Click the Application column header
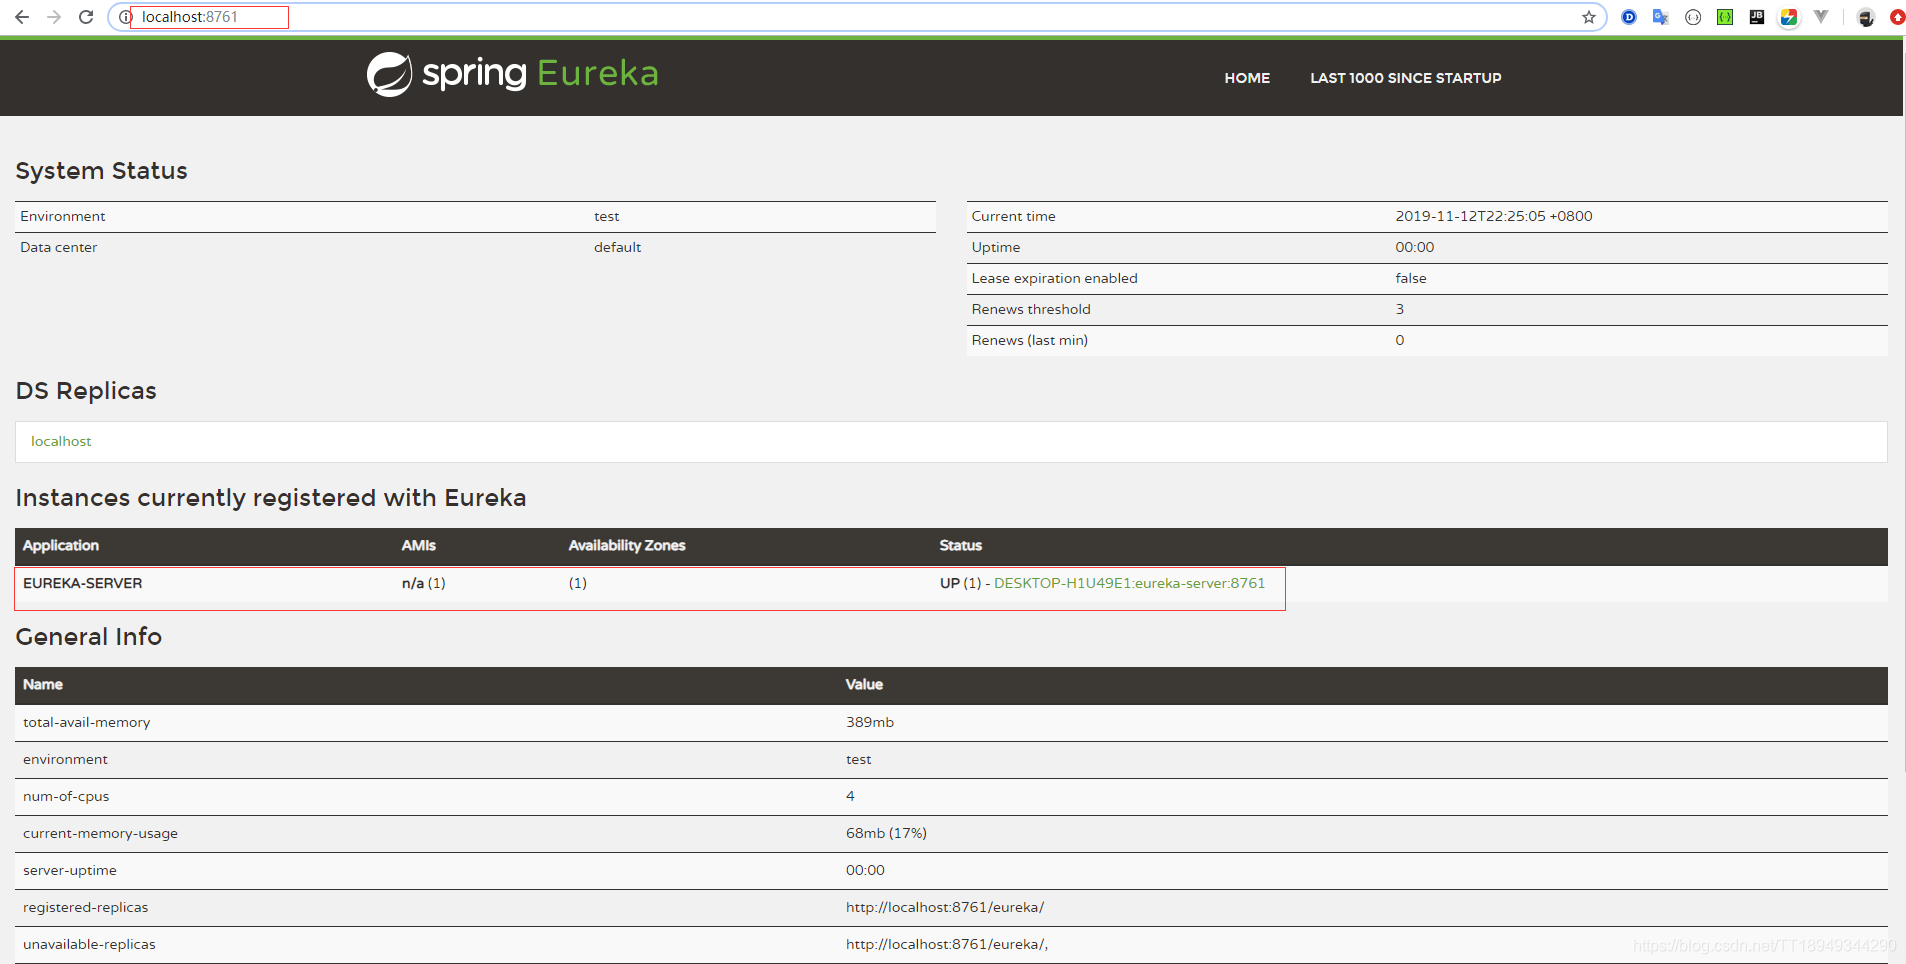This screenshot has width=1906, height=964. pyautogui.click(x=61, y=545)
